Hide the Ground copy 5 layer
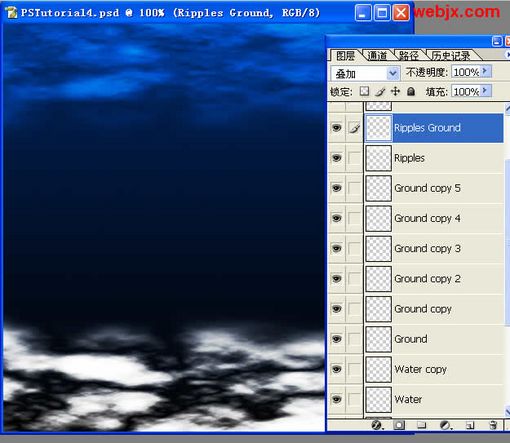Image resolution: width=510 pixels, height=443 pixels. pos(337,188)
